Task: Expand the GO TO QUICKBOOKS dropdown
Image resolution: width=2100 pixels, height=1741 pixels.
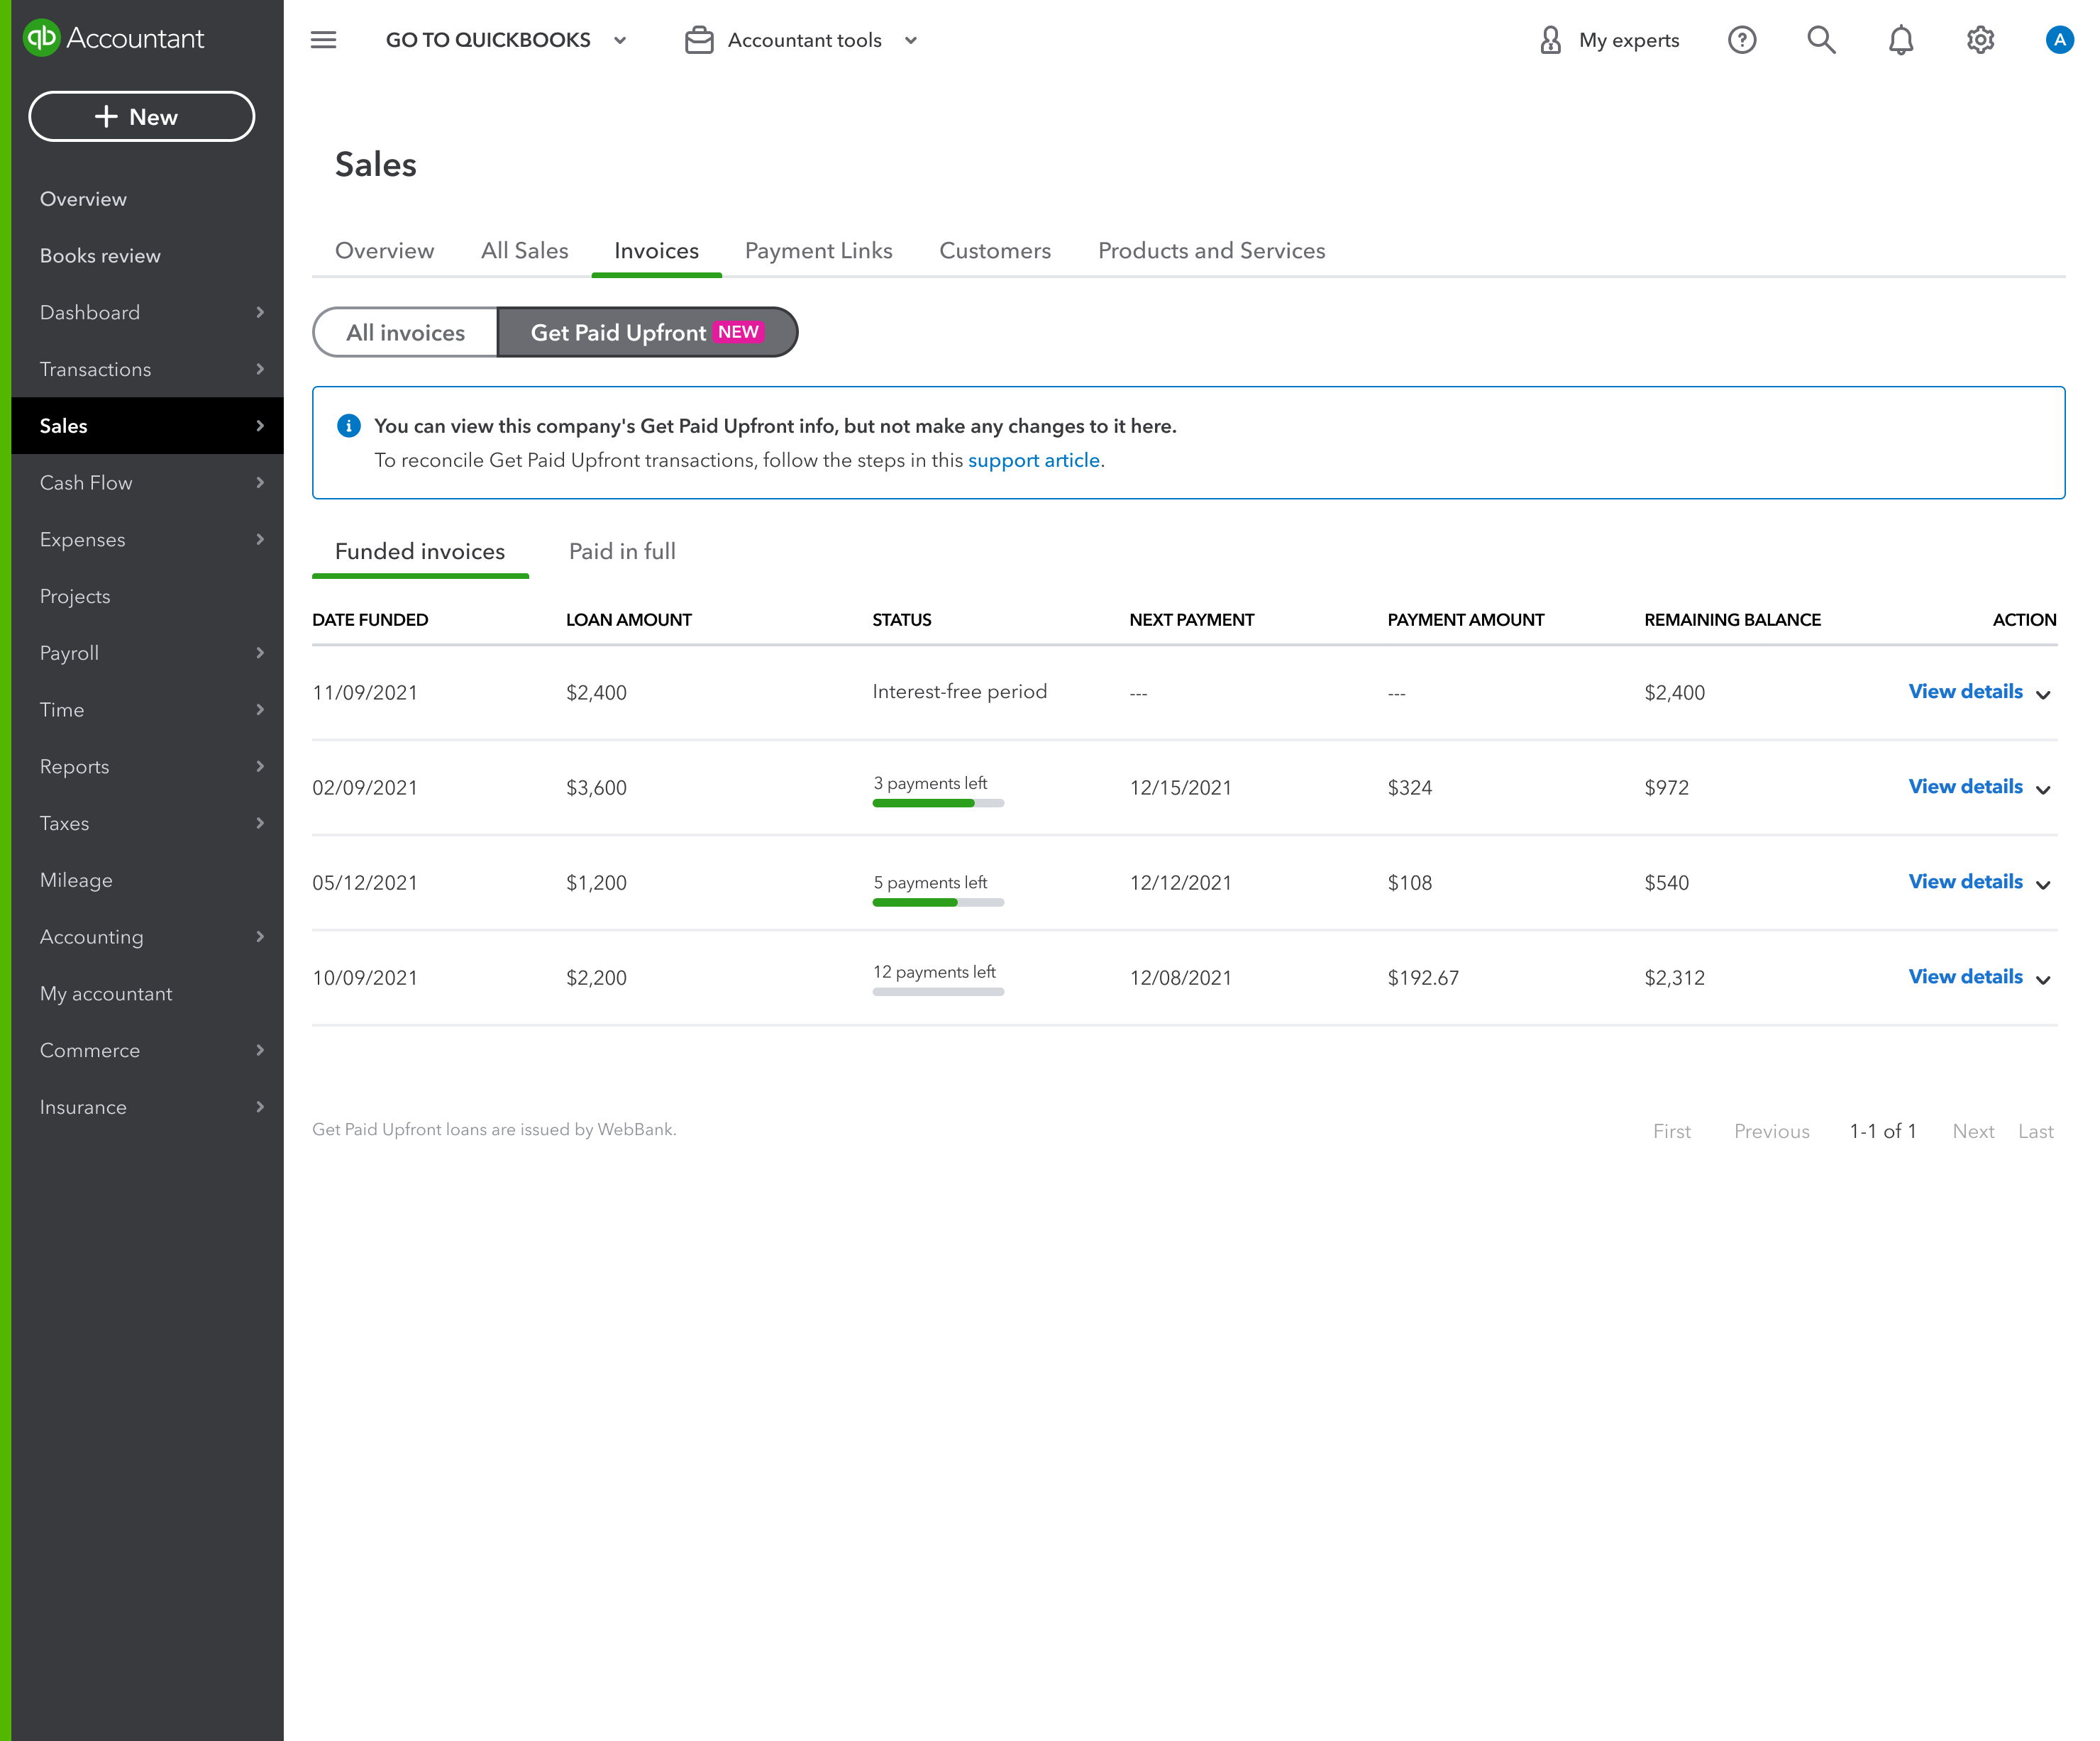Action: tap(620, 41)
